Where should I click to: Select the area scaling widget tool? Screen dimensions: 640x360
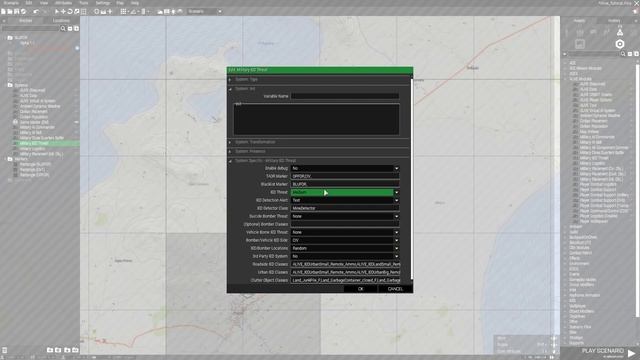coord(83,11)
